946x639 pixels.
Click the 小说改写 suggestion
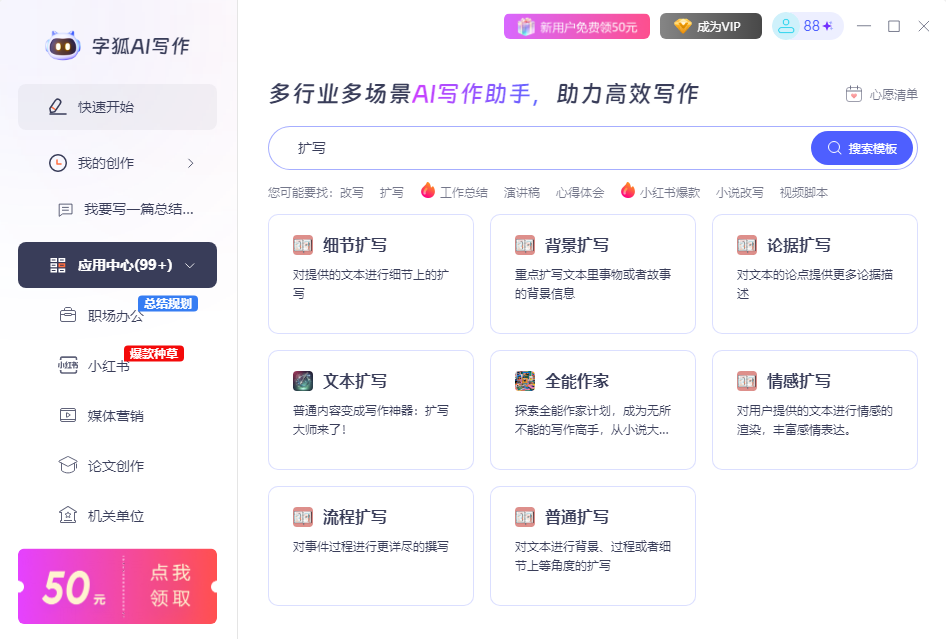point(740,192)
